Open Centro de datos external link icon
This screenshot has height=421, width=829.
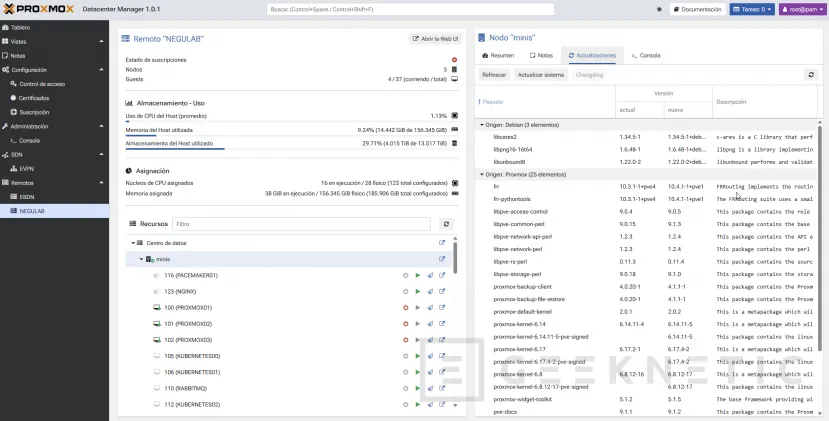click(442, 243)
